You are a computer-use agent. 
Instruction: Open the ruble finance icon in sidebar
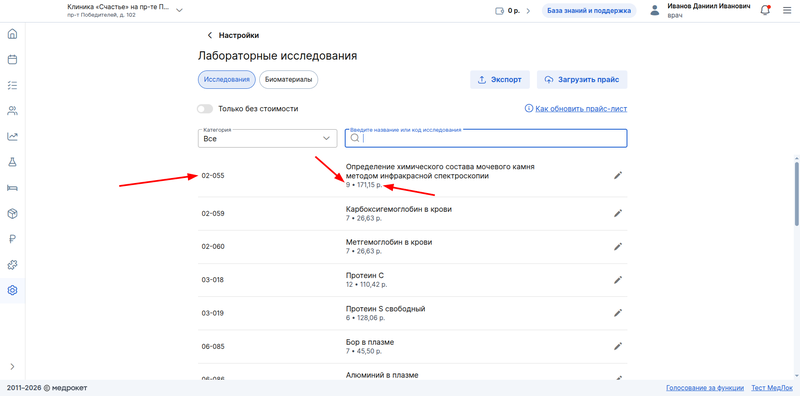coord(12,239)
